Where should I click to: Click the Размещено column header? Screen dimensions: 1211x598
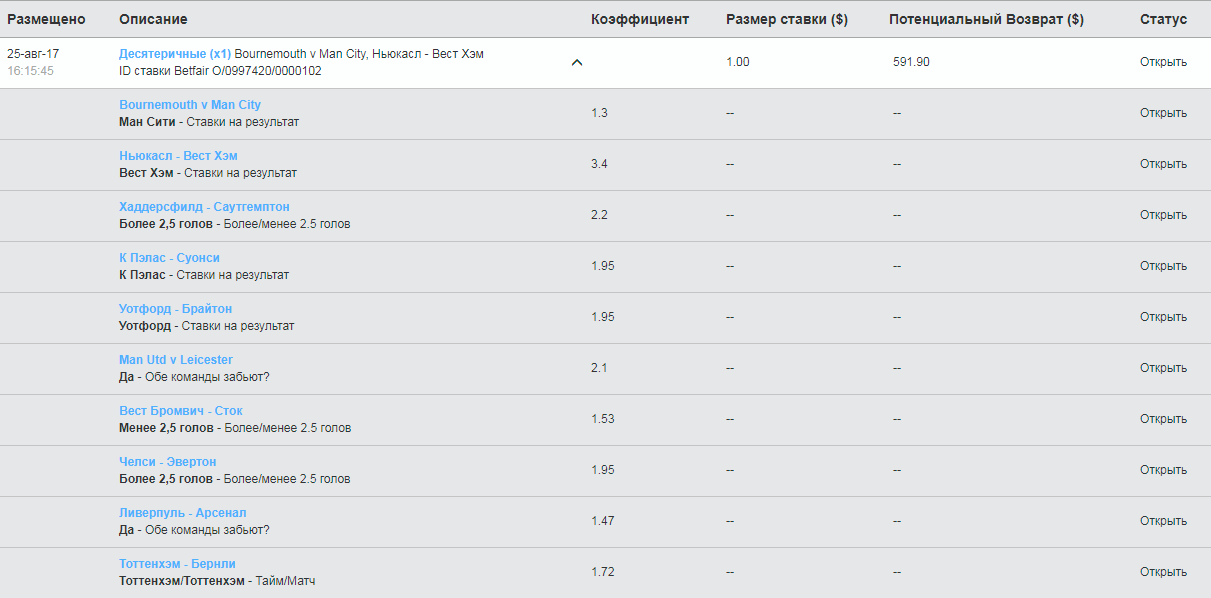(x=46, y=19)
